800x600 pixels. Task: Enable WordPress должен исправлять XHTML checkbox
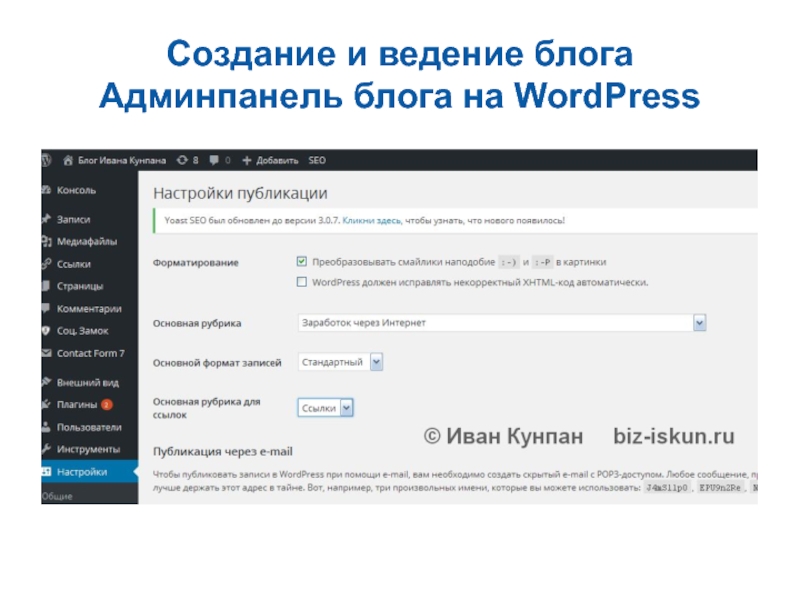coord(302,282)
